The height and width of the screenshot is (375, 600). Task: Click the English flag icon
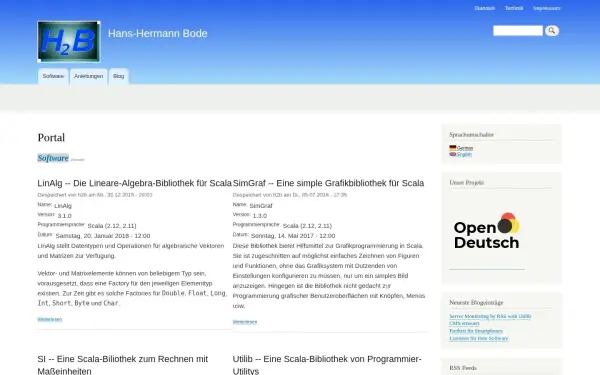click(x=453, y=154)
